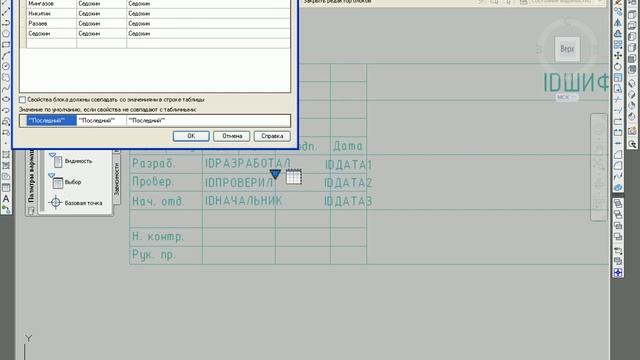Select the IDПРОВЕРИЛ attribute in drawing

pos(239,182)
